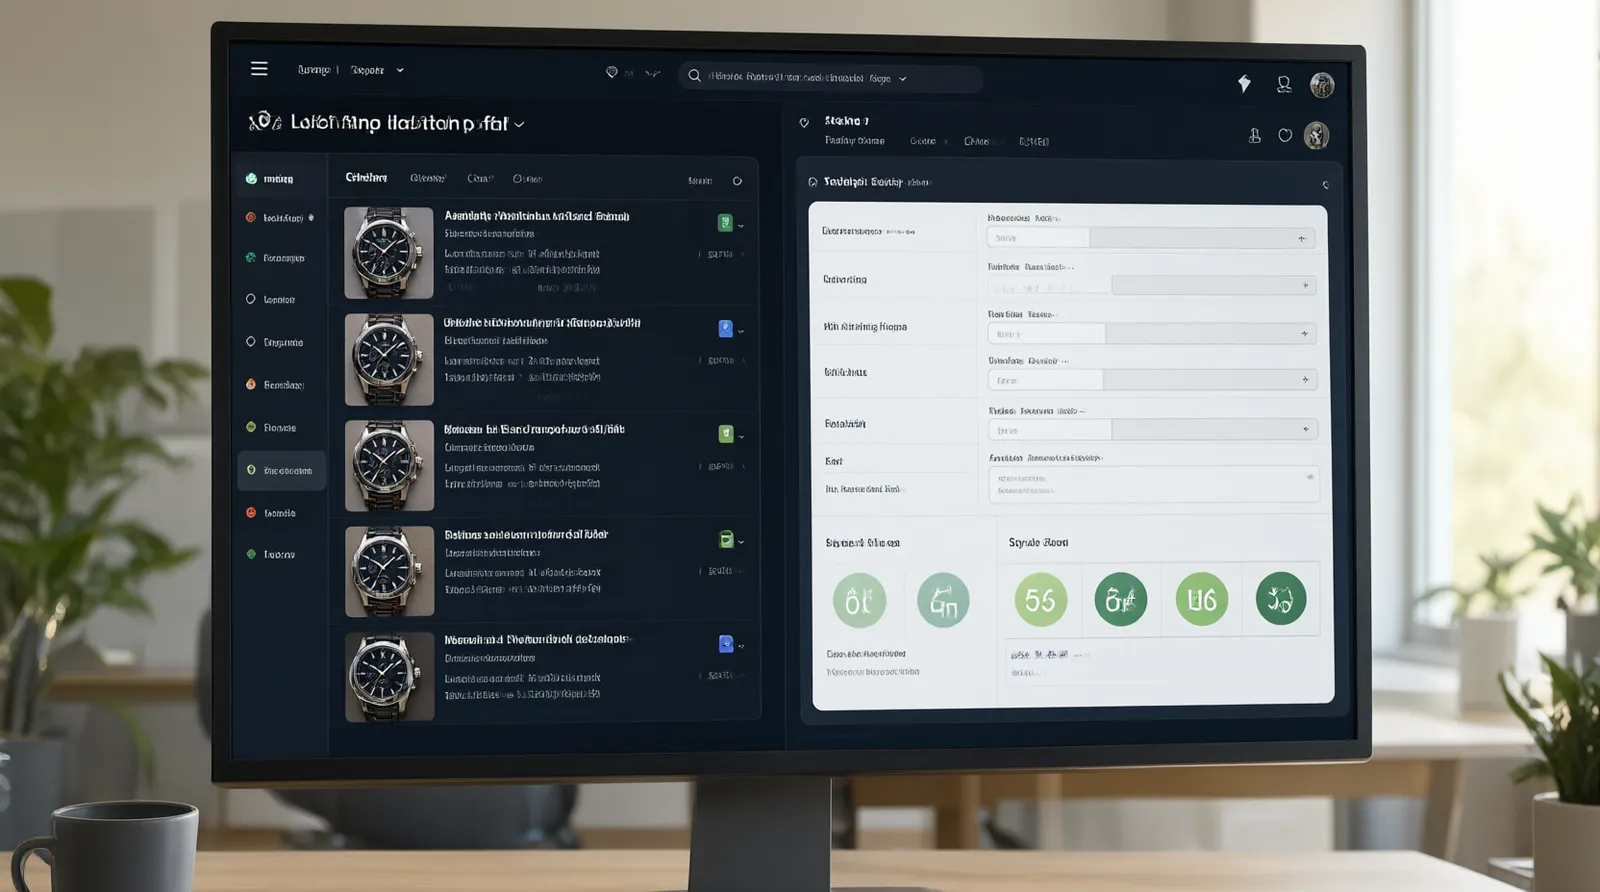The height and width of the screenshot is (892, 1600).
Task: Click the magnifier icon in the search bar
Action: click(x=694, y=76)
